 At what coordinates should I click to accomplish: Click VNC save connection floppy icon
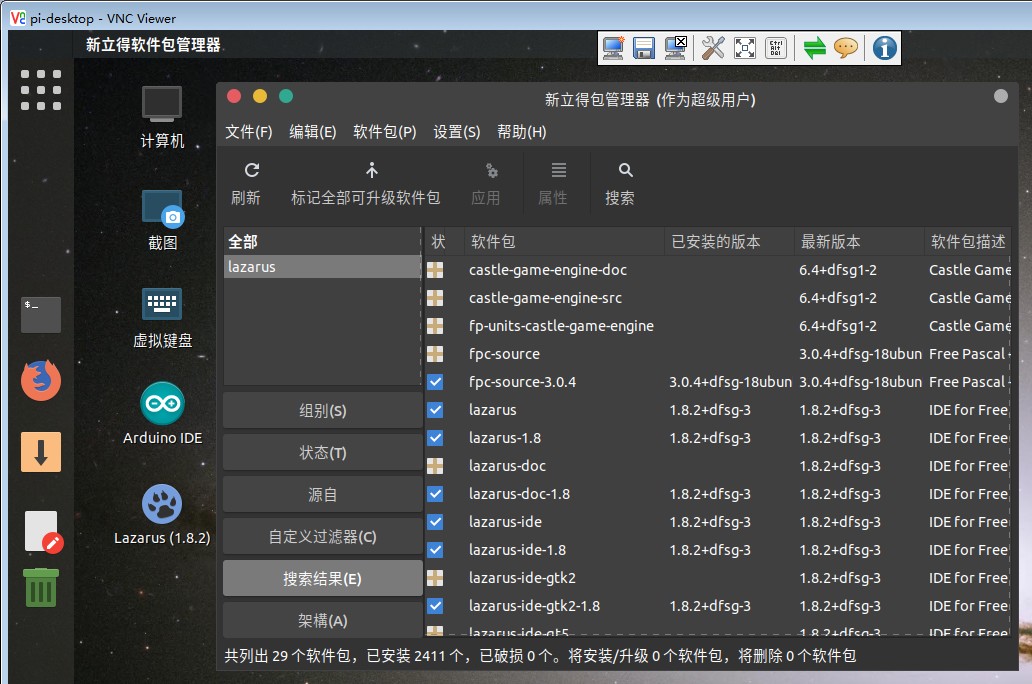coord(644,48)
